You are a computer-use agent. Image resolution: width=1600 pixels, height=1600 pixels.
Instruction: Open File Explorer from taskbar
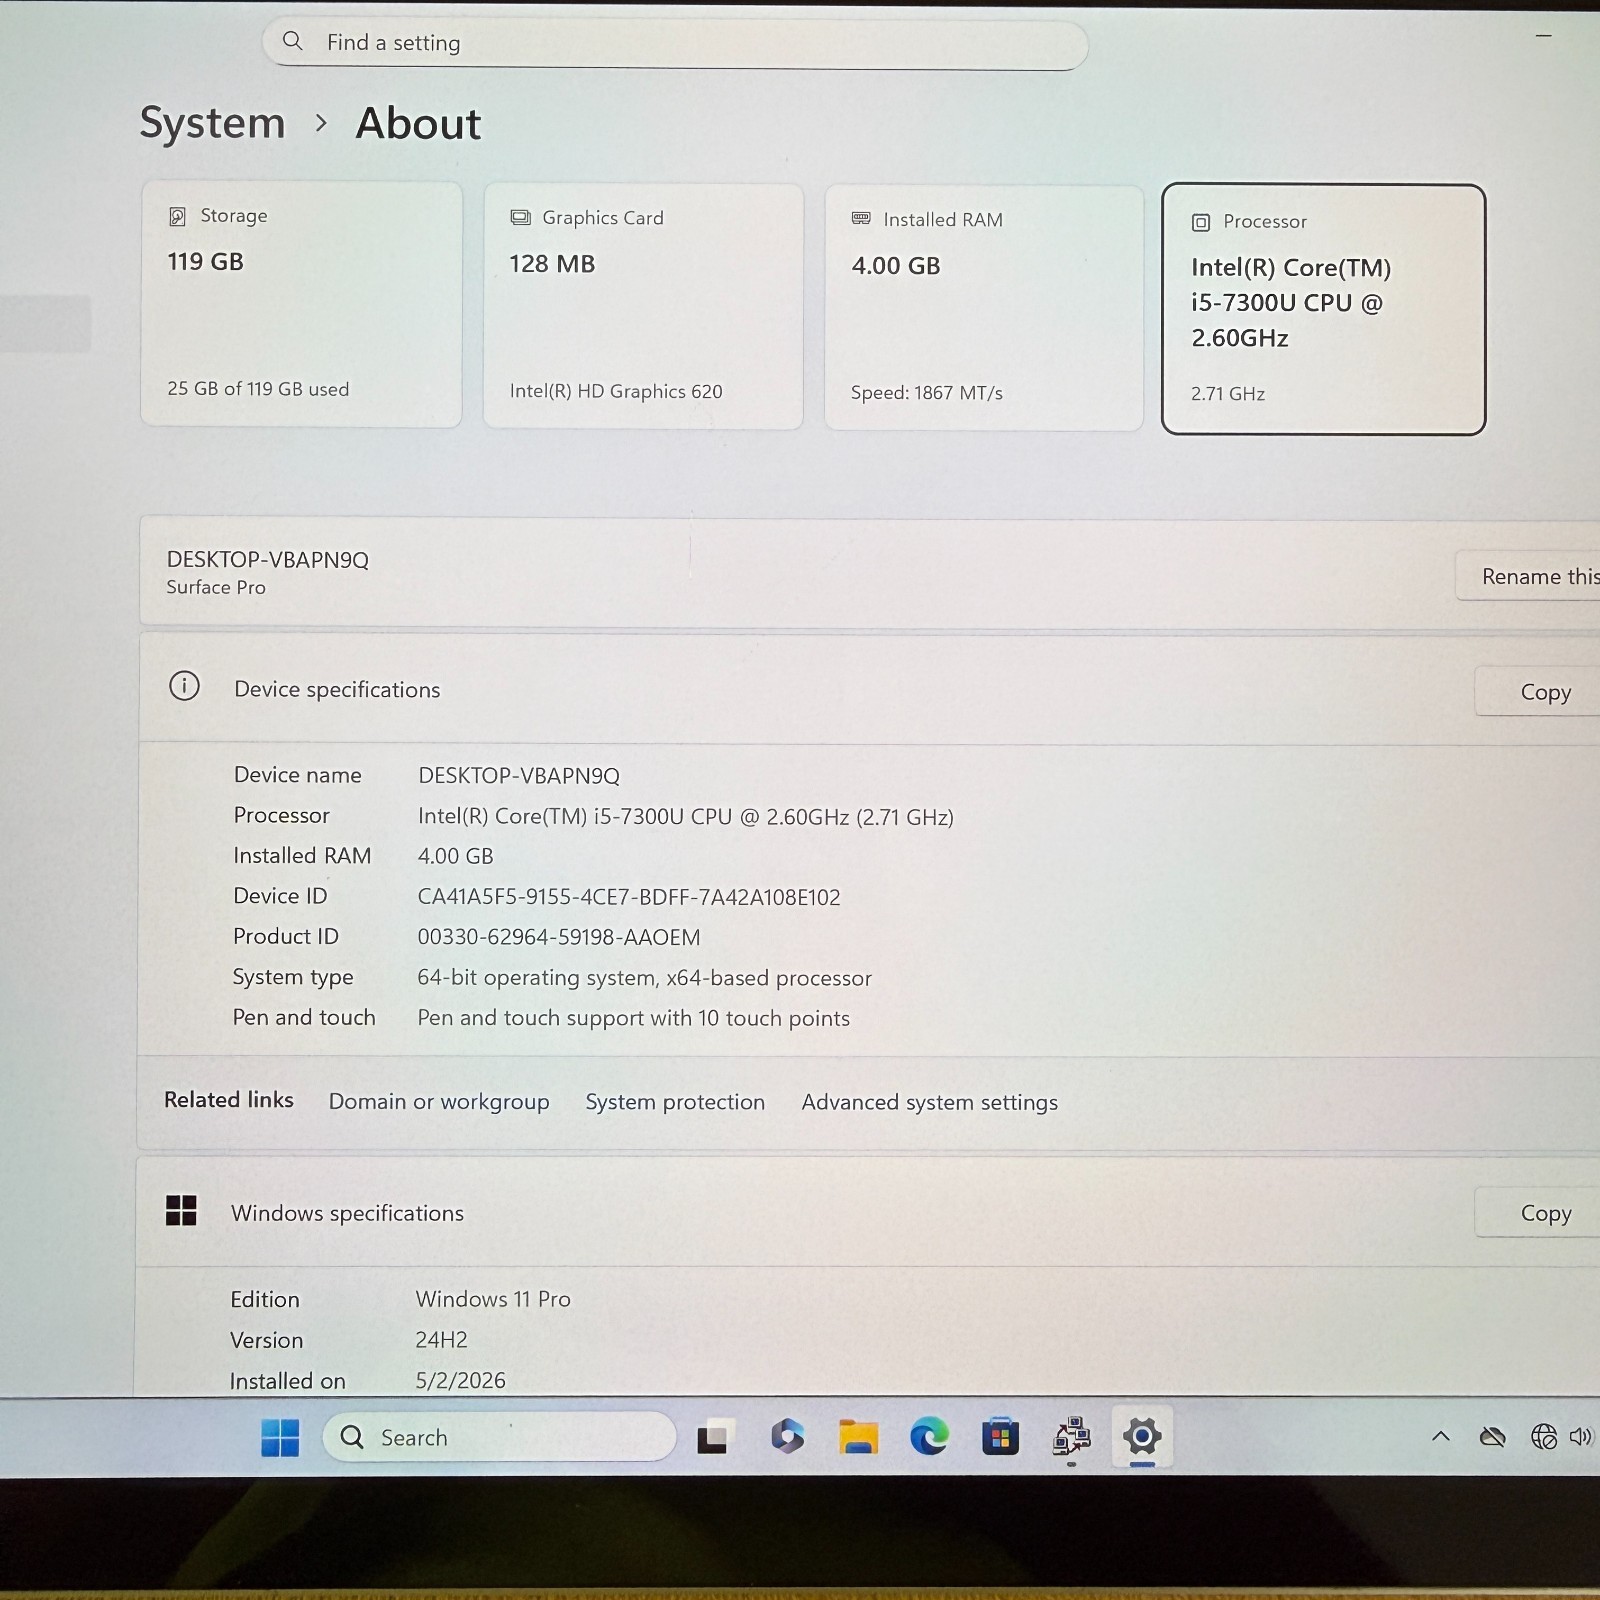point(858,1437)
